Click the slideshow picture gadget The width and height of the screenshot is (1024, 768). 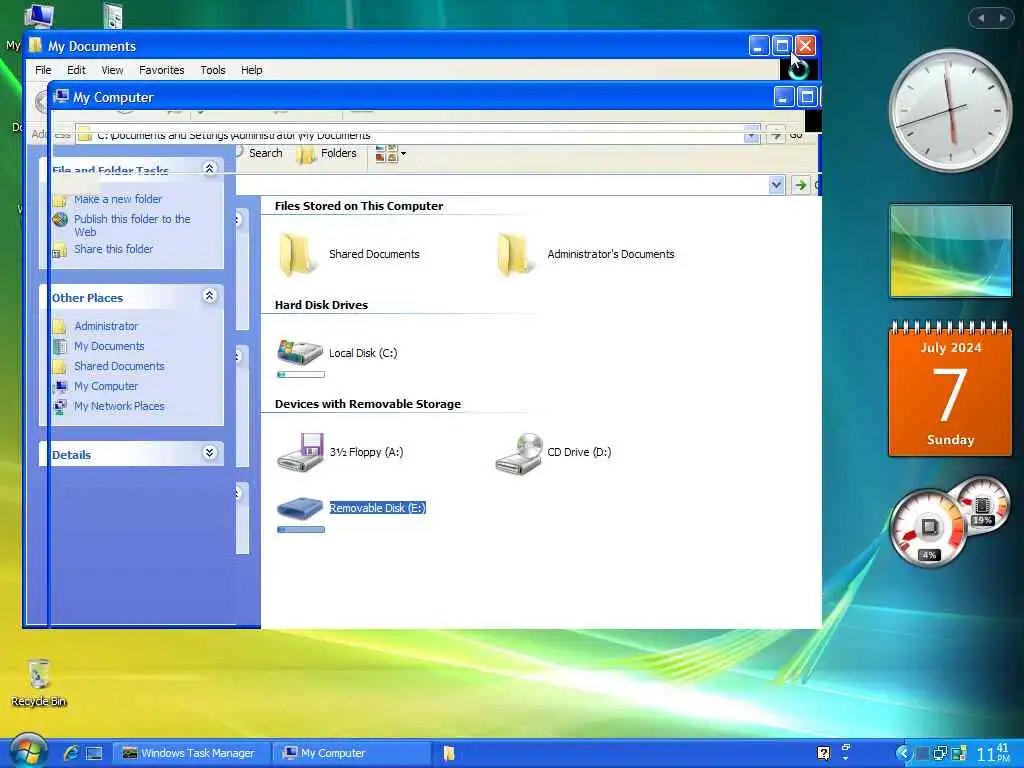point(951,251)
